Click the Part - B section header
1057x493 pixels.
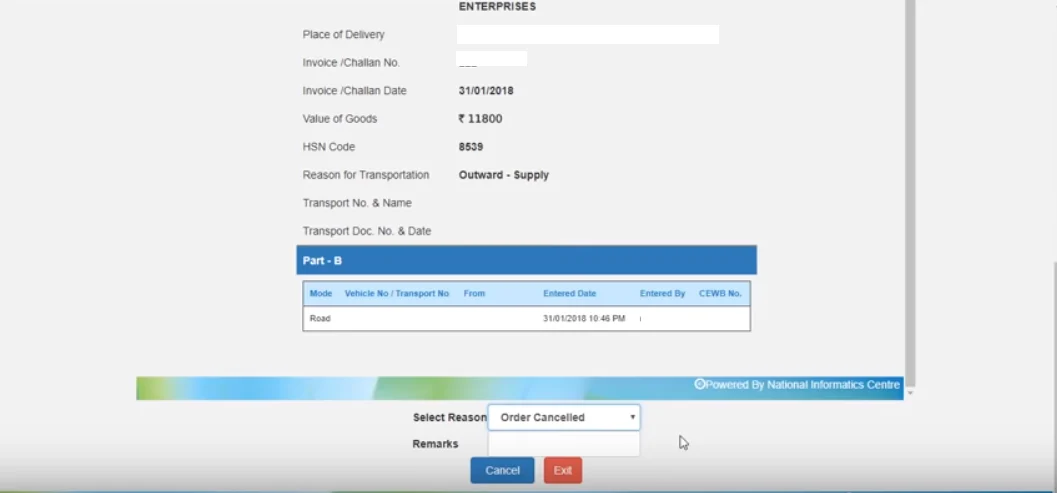[526, 260]
